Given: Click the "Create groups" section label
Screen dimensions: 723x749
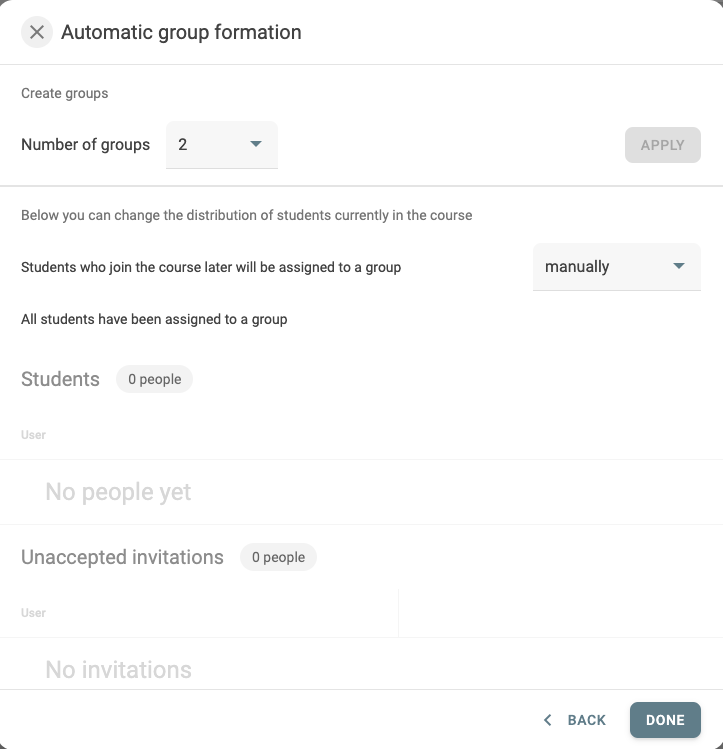Looking at the screenshot, I should [x=64, y=93].
